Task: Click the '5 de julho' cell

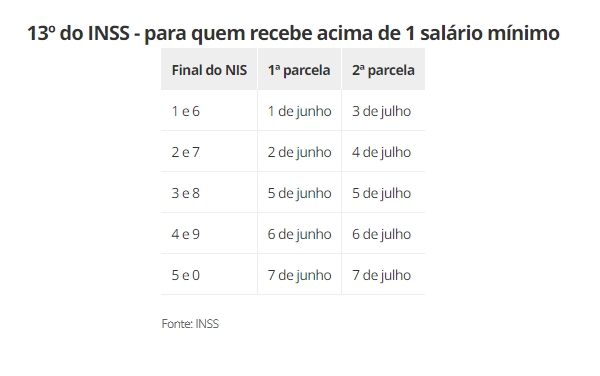Action: 383,193
